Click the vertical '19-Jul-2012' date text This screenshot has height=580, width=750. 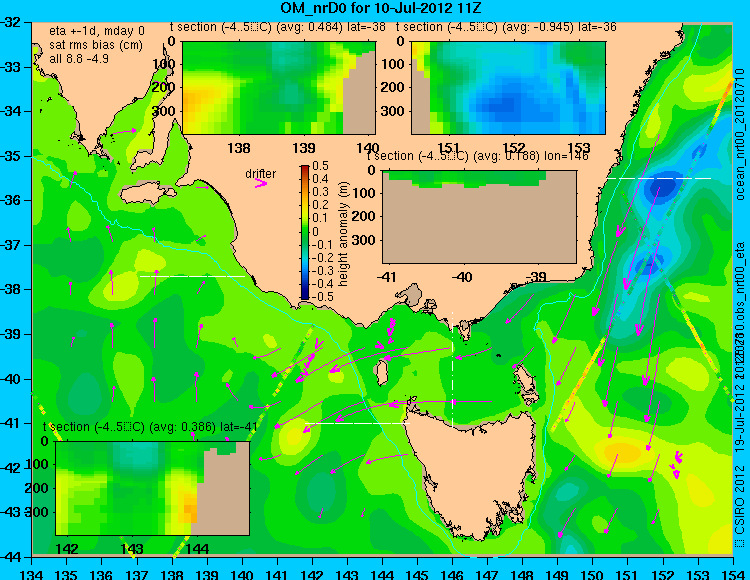[740, 417]
